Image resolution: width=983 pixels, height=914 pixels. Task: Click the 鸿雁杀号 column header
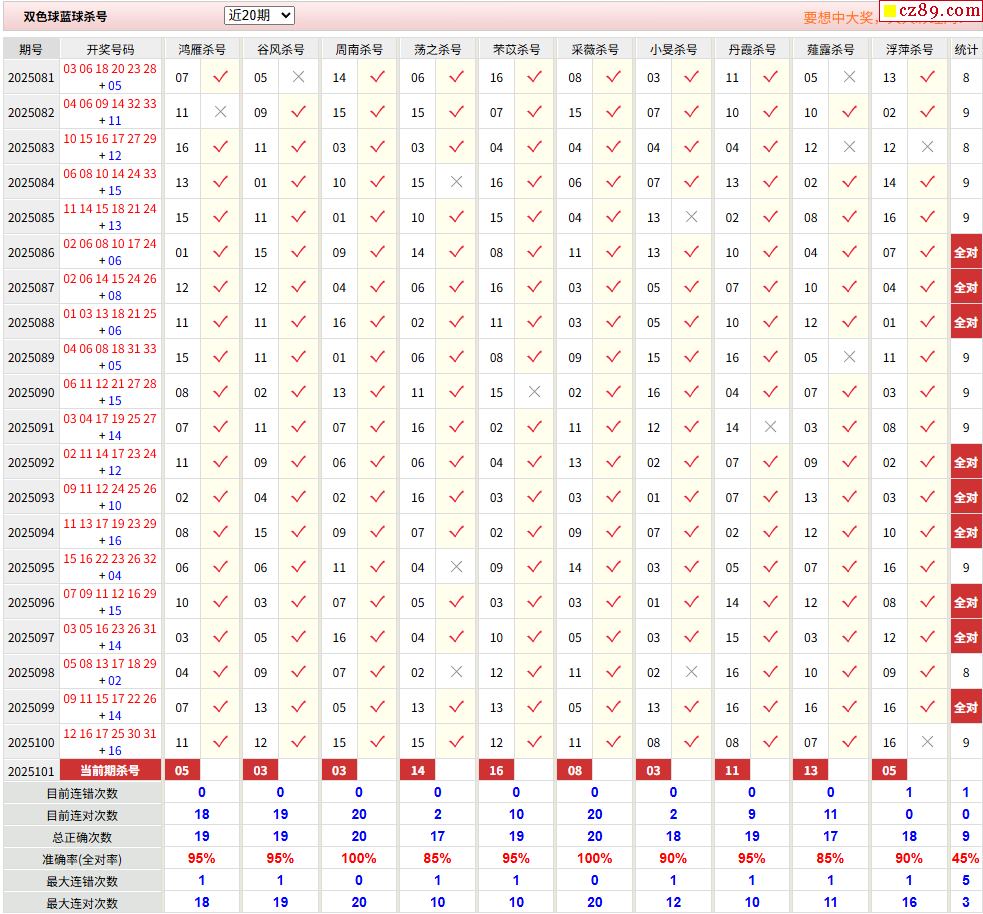[202, 49]
